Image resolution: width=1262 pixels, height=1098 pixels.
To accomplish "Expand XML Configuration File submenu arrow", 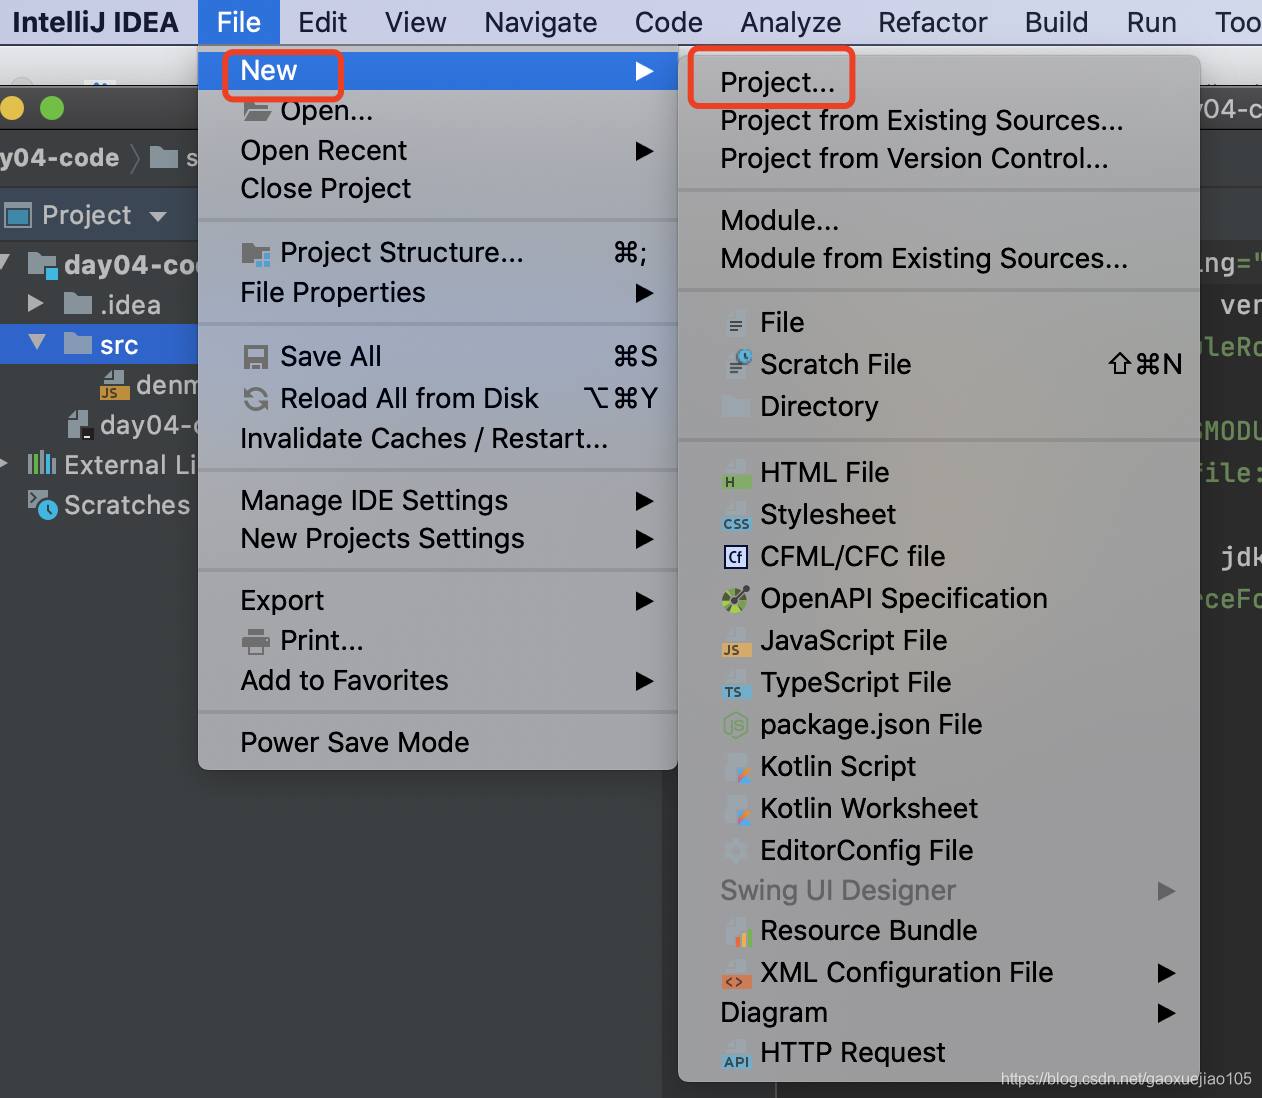I will 1166,973.
